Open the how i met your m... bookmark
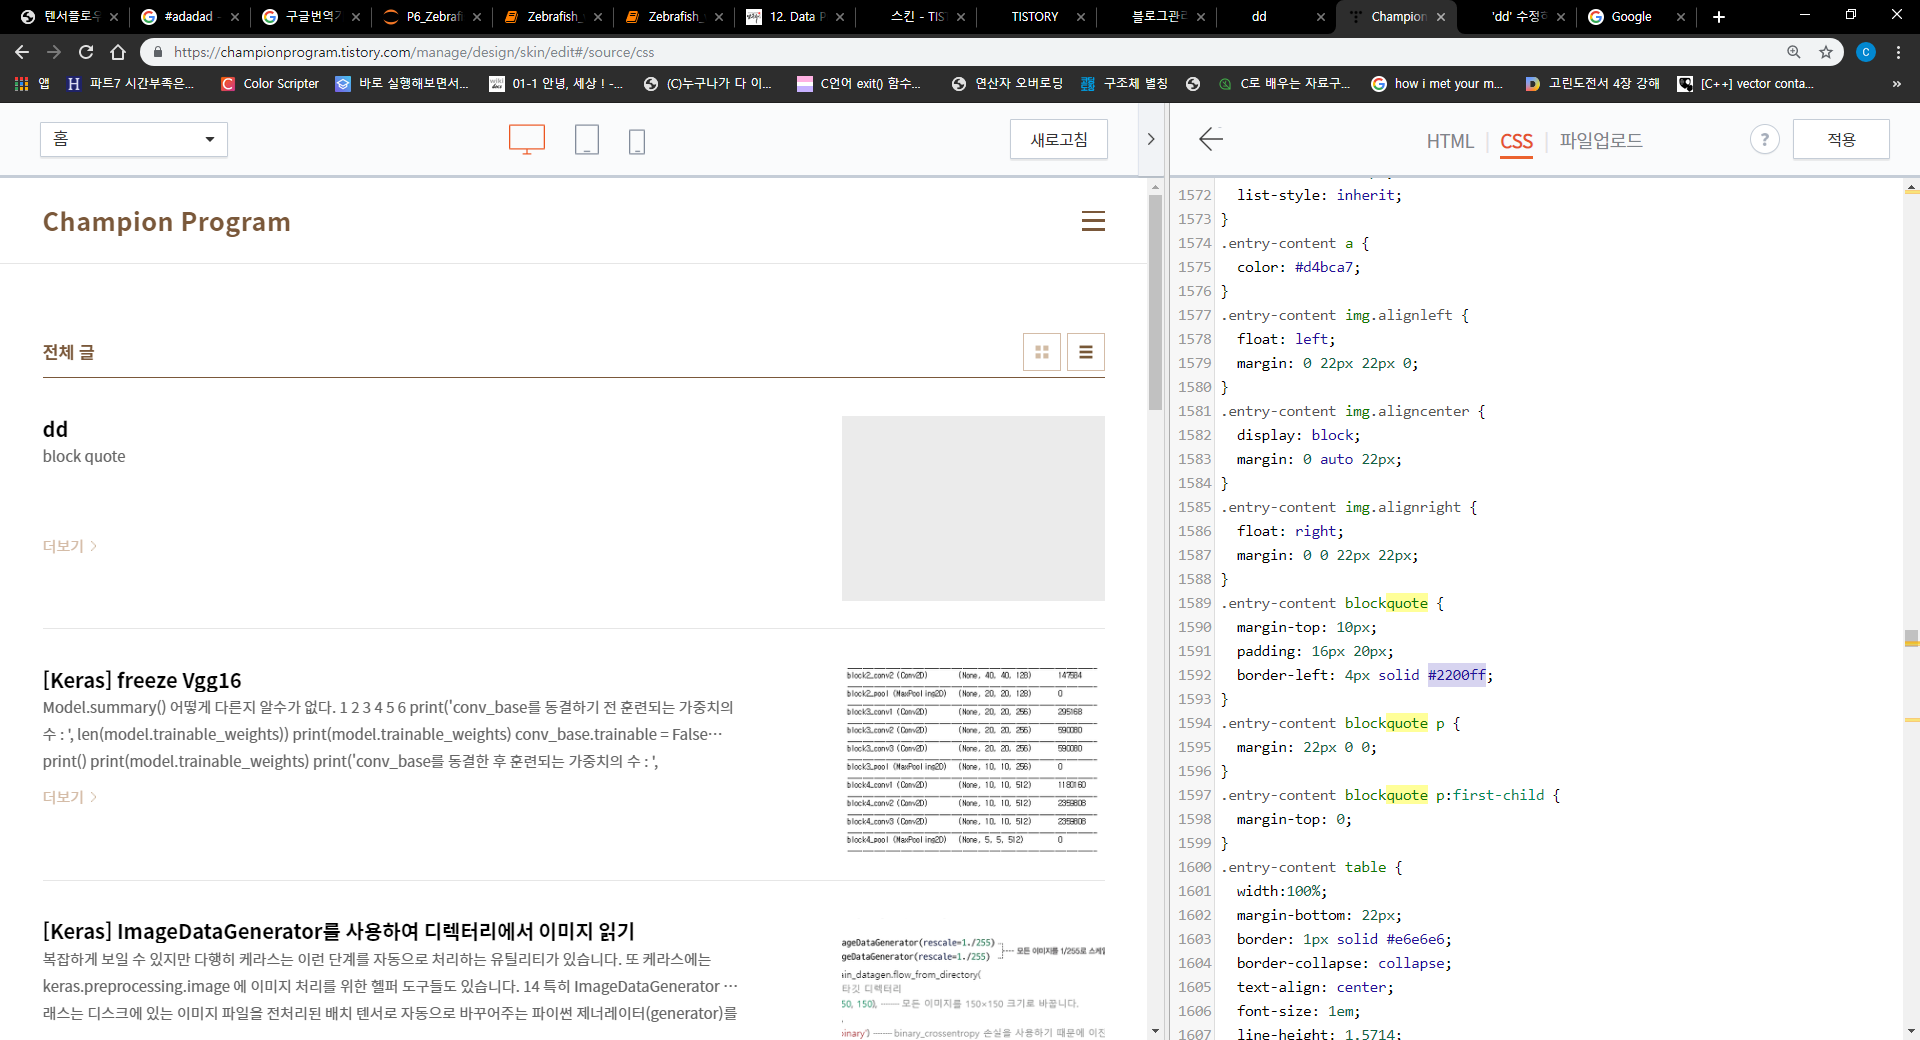Image resolution: width=1920 pixels, height=1040 pixels. point(1437,84)
